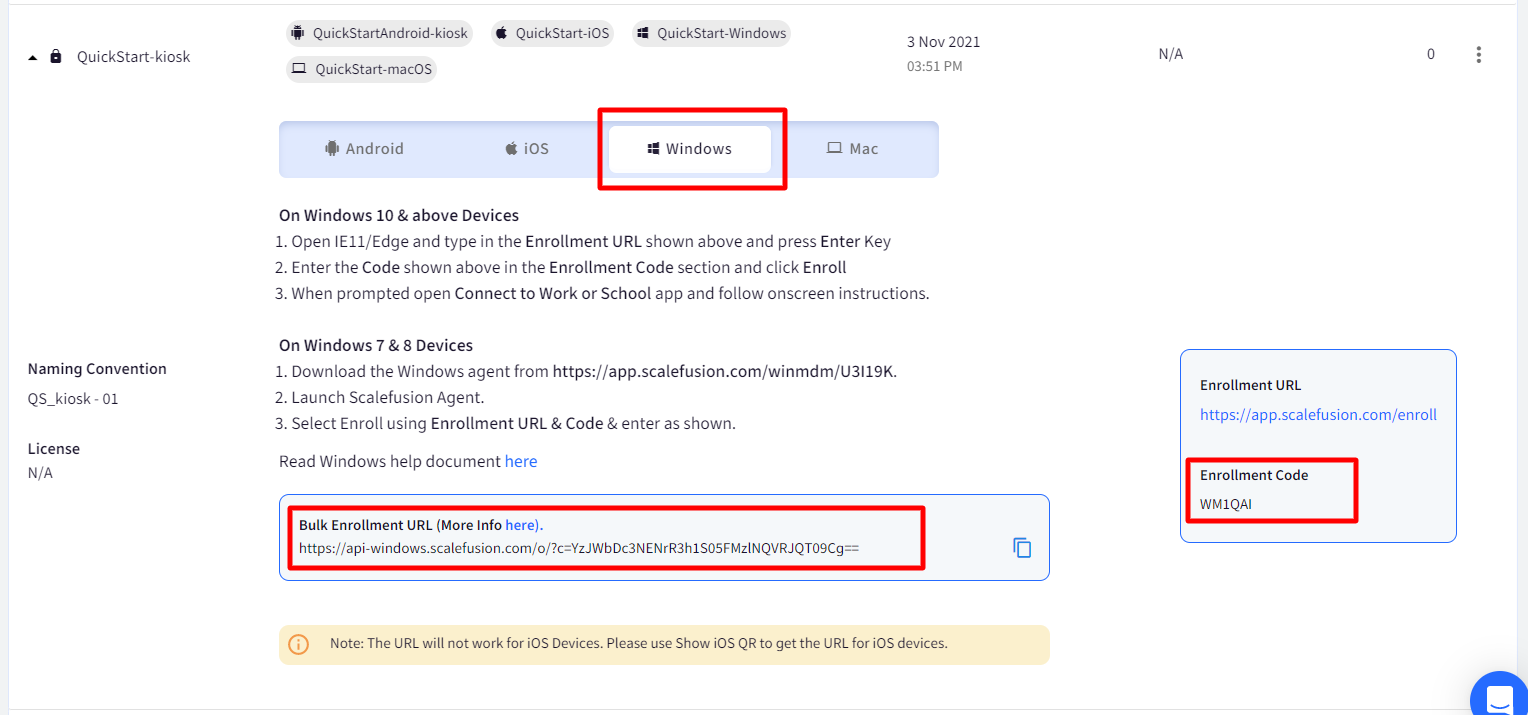Click the License label
Viewport: 1528px width, 715px height.
(x=54, y=449)
